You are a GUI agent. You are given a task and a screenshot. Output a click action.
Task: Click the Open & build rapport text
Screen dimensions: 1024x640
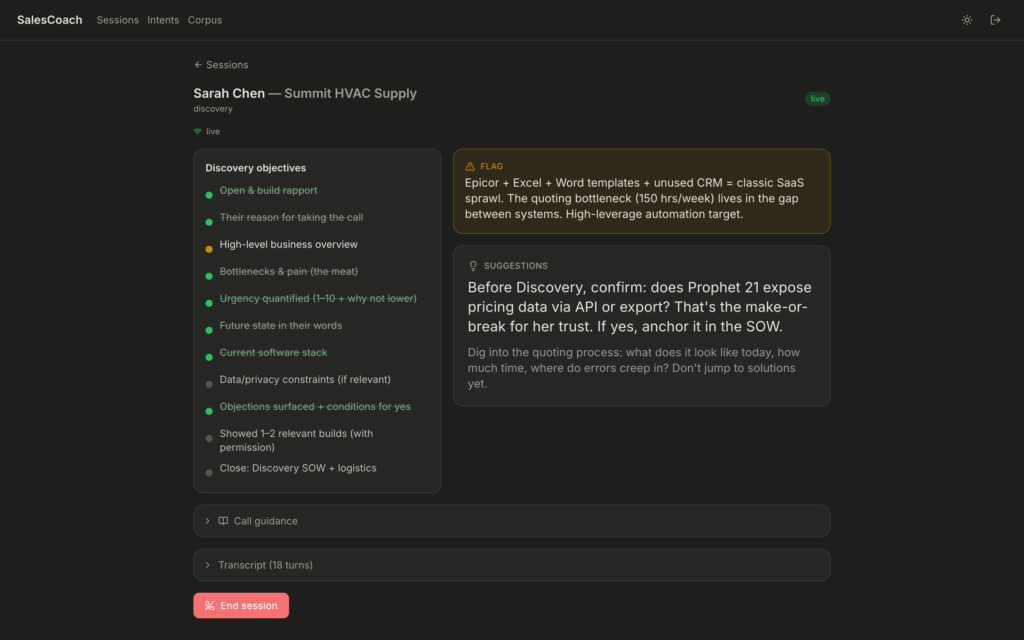coord(268,190)
